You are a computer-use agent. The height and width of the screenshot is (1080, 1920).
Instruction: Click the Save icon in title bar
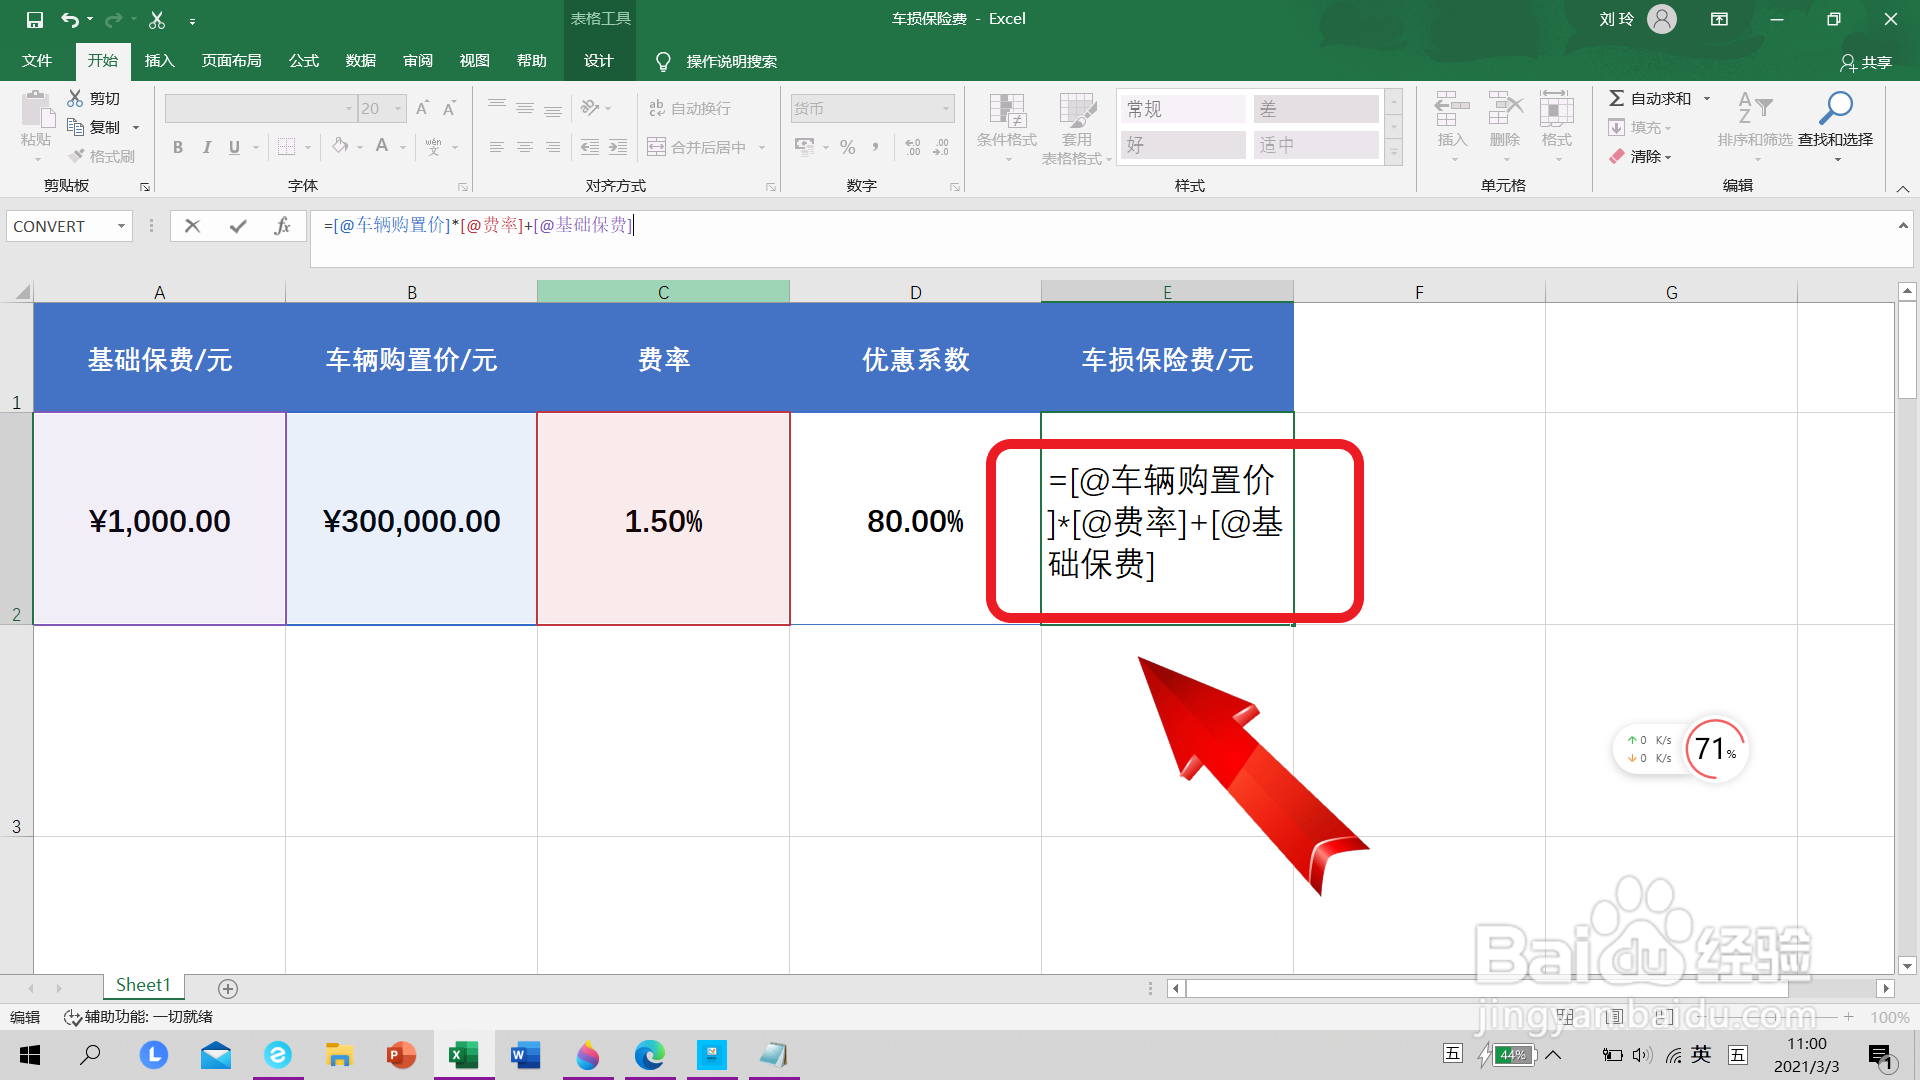34,19
